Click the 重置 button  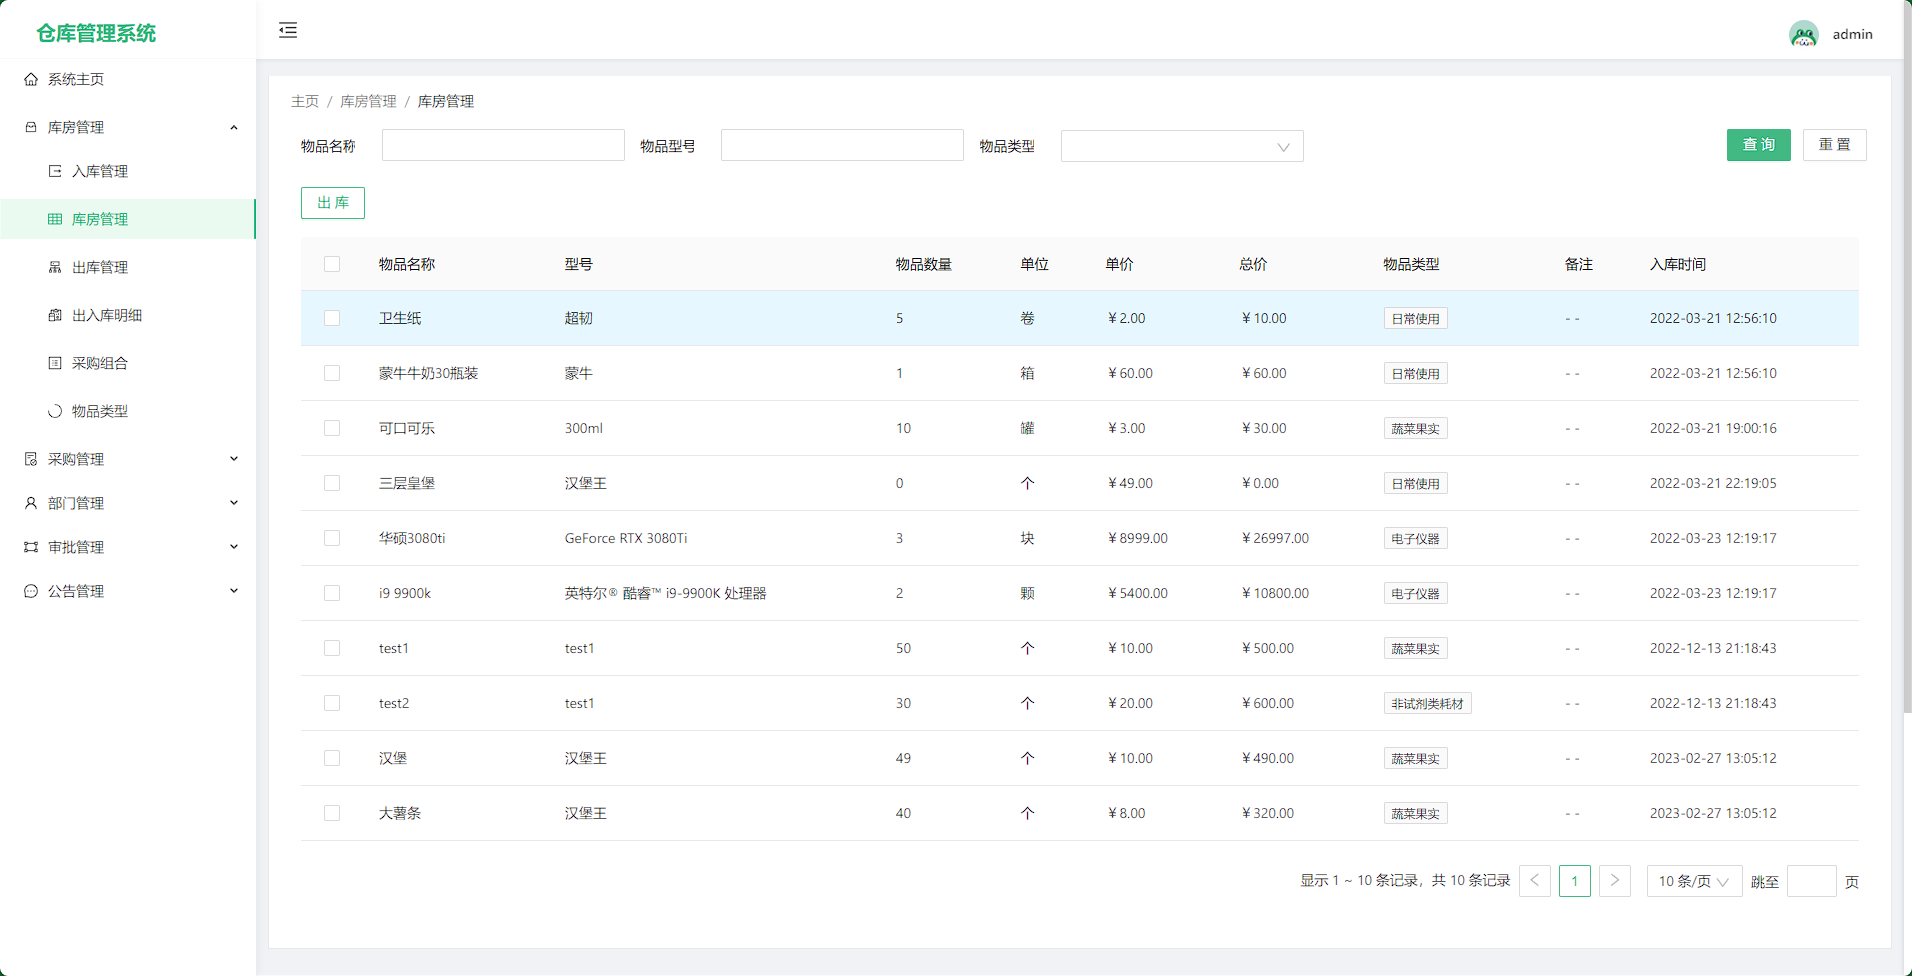[x=1835, y=145]
